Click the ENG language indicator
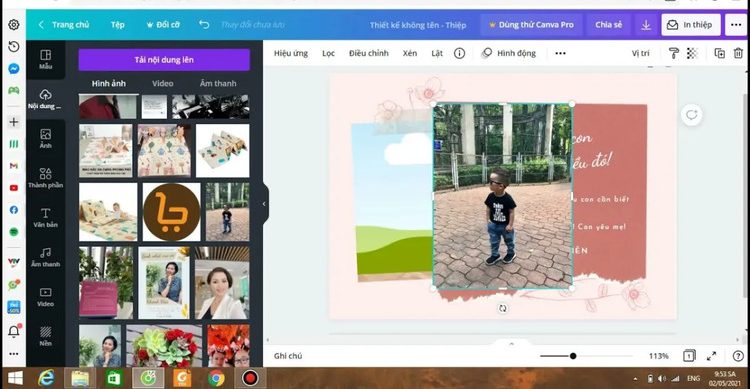 point(694,378)
